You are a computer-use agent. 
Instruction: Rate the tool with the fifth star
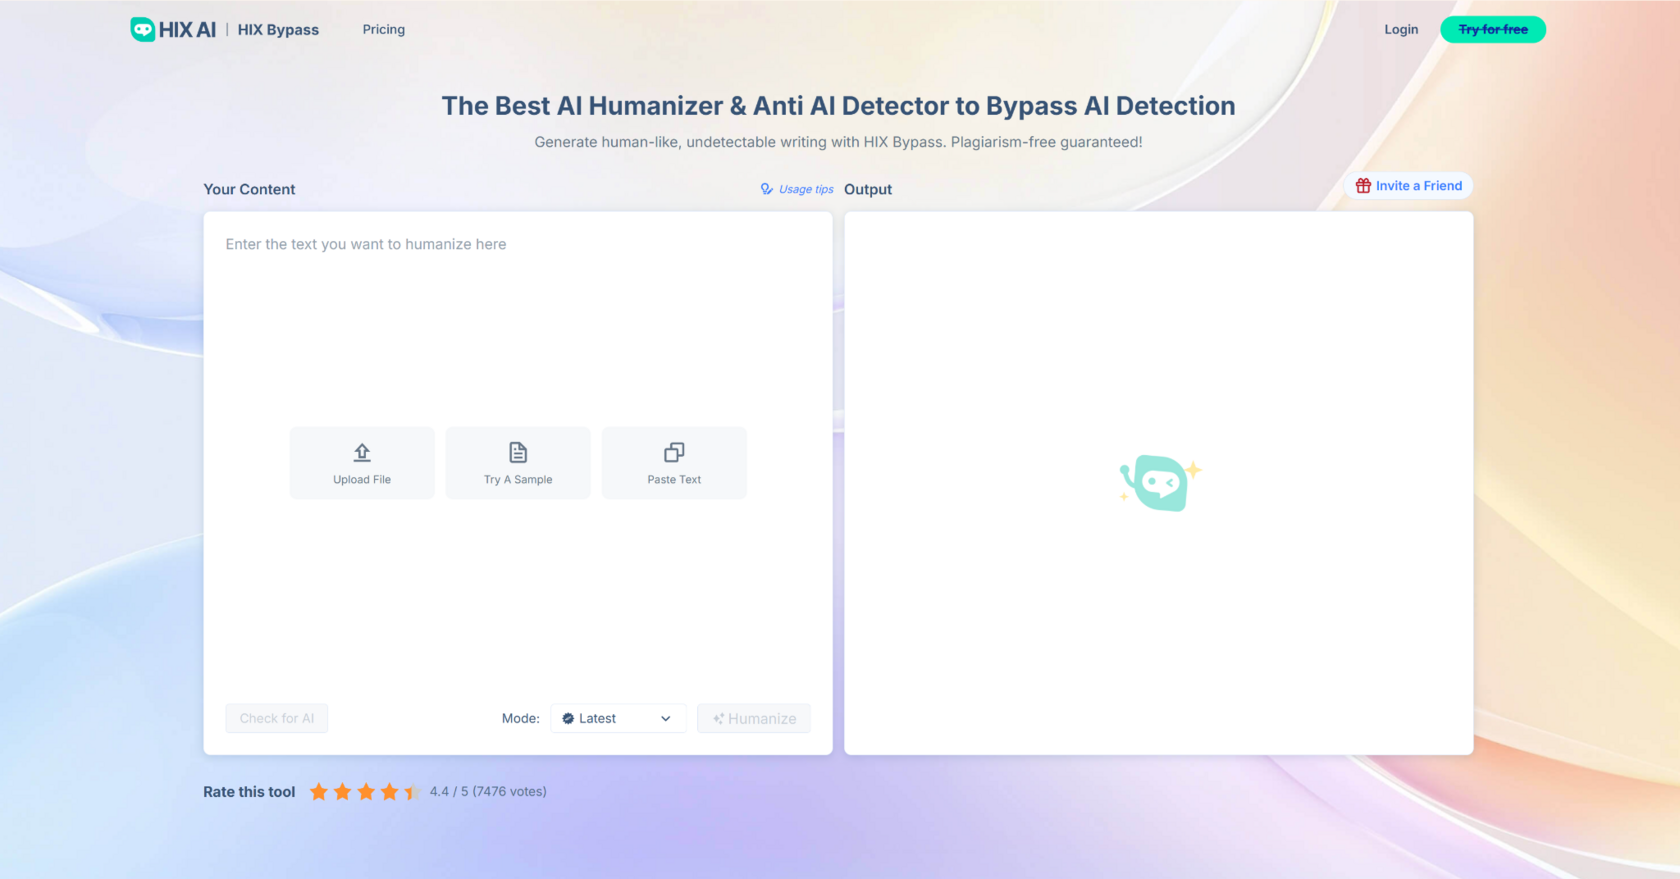tap(412, 792)
